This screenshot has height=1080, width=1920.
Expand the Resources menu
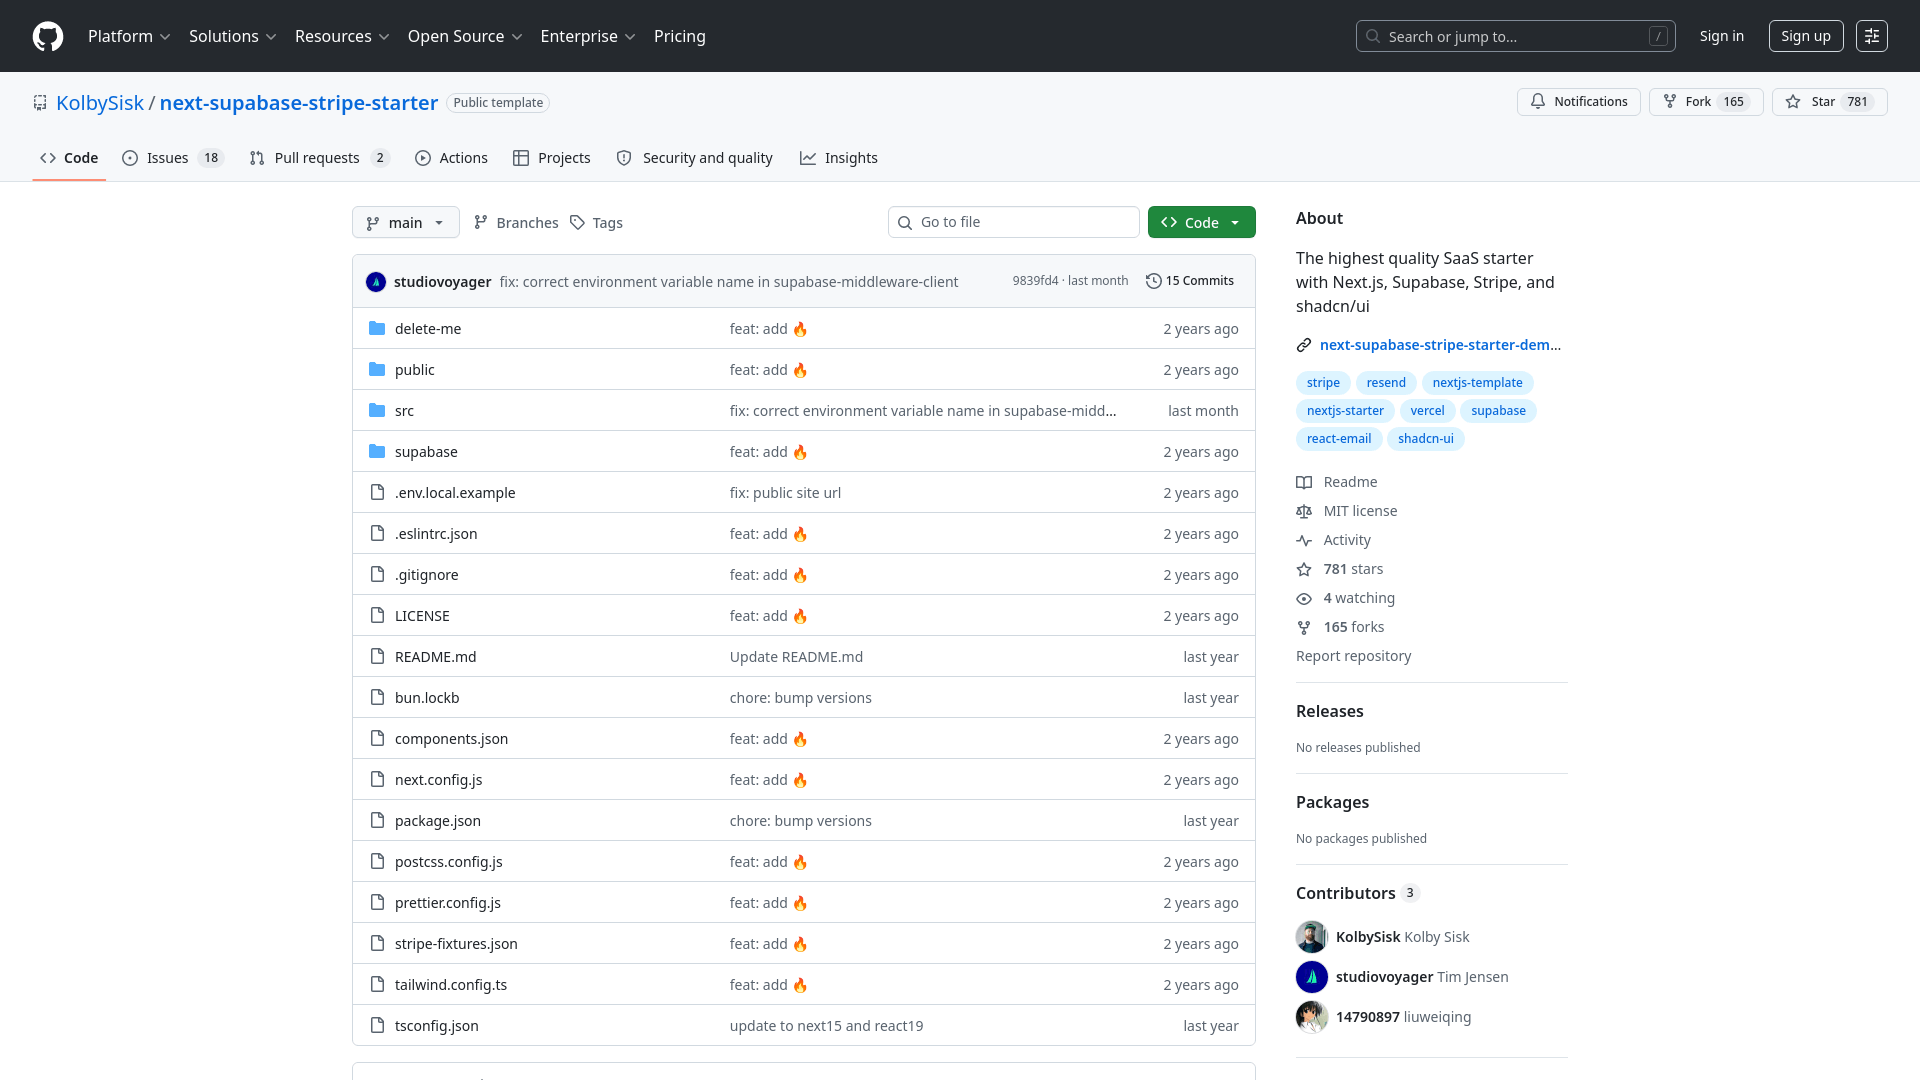(x=342, y=36)
